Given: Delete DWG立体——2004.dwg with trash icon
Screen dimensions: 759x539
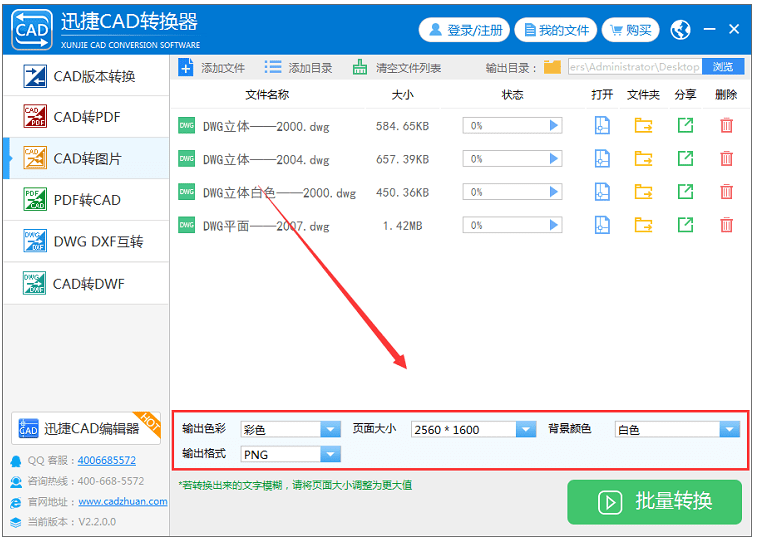Looking at the screenshot, I should pyautogui.click(x=726, y=158).
